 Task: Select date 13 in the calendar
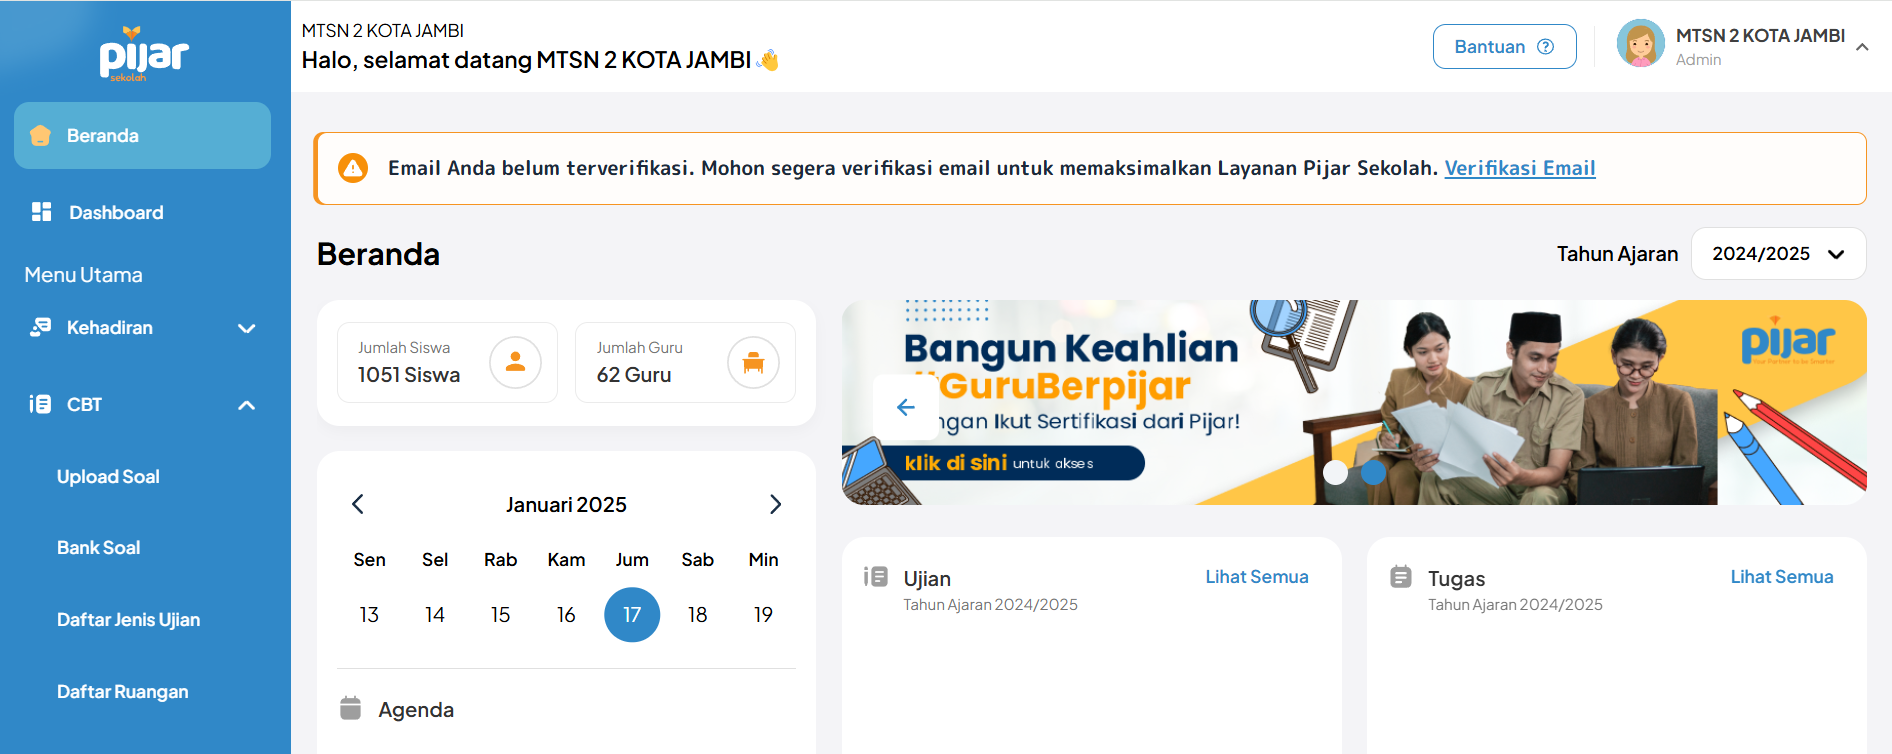tap(369, 615)
